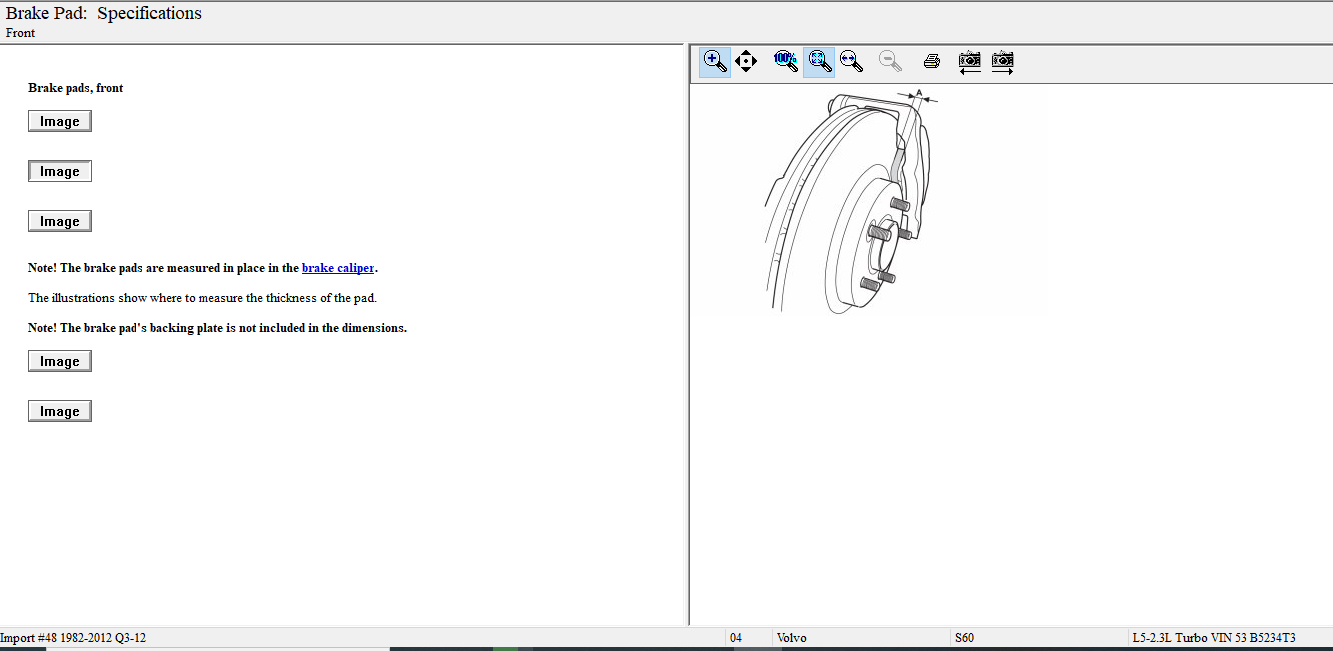Click Image button just above the caliper note

pos(60,221)
